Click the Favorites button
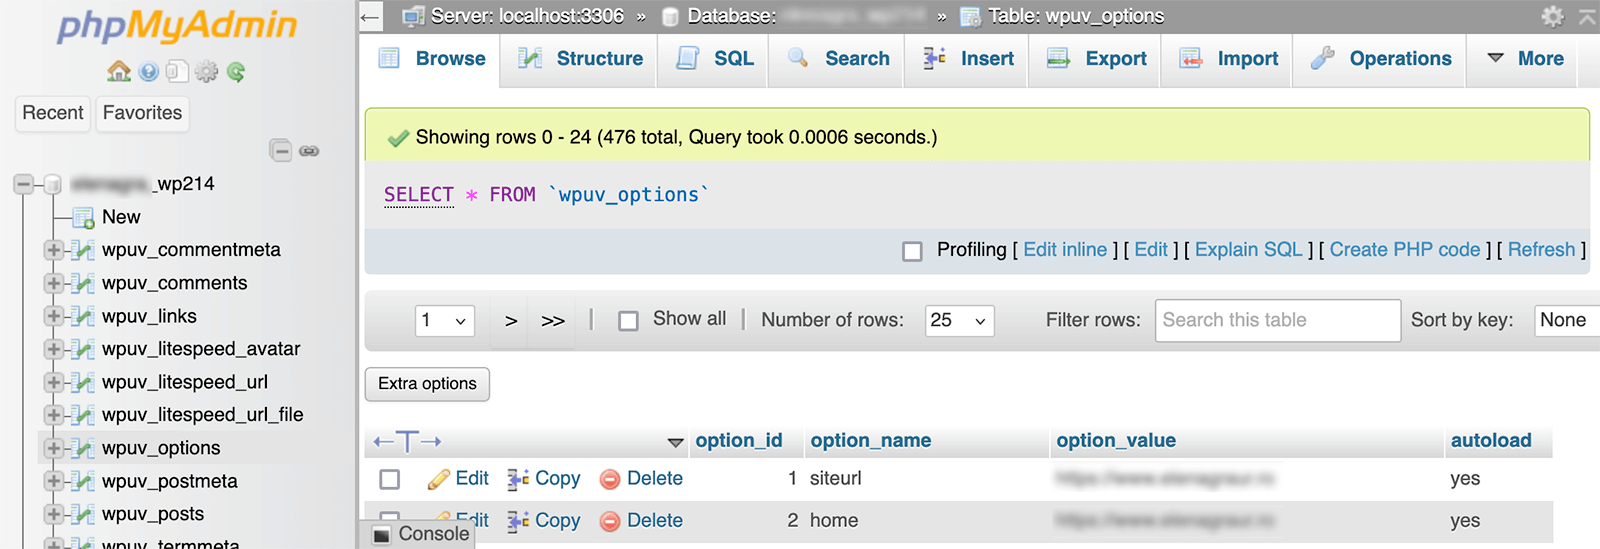The width and height of the screenshot is (1600, 549). coord(142,113)
